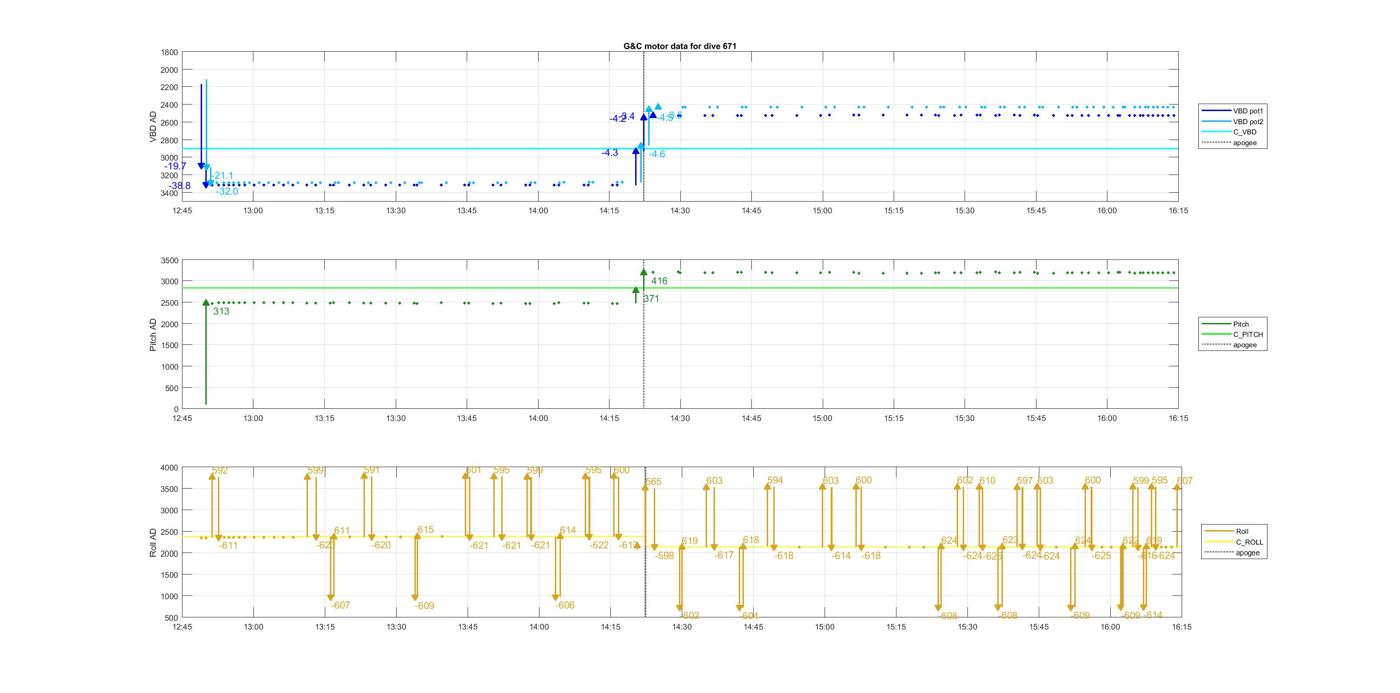Click the 'Pitch AD' y-axis label

point(154,335)
